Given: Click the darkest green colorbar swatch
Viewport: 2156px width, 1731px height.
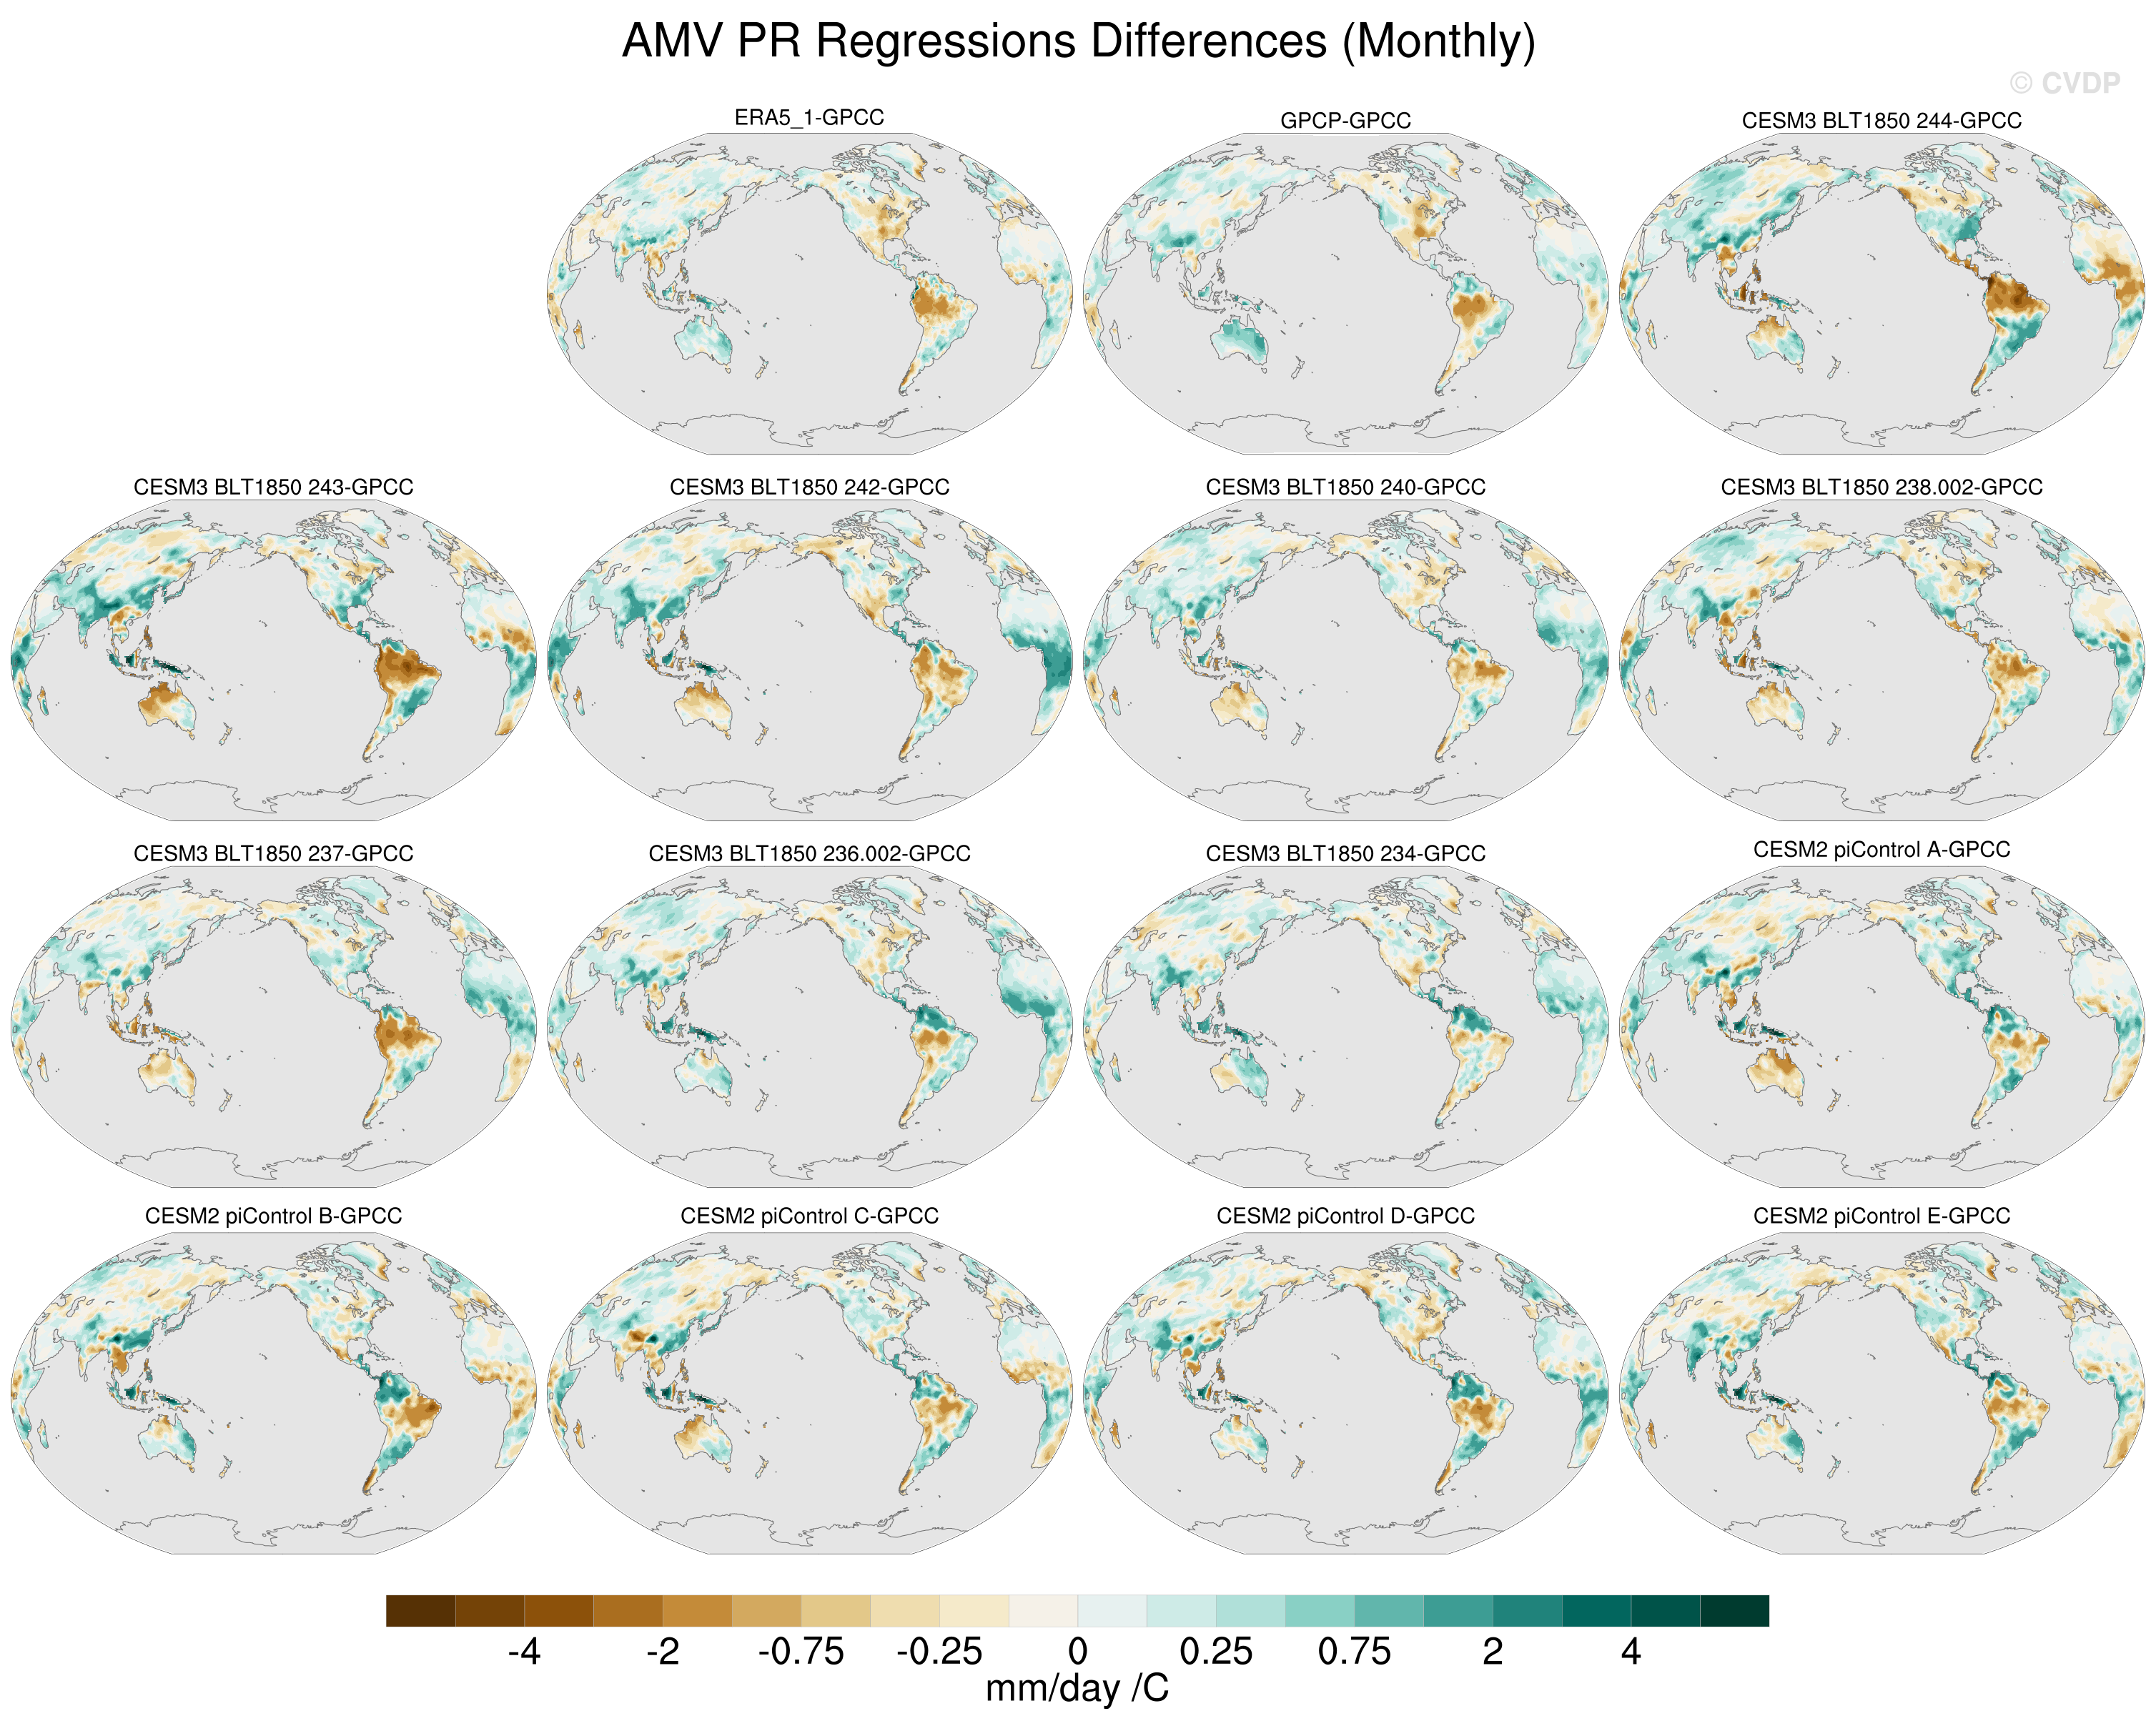Looking at the screenshot, I should tap(1734, 1611).
